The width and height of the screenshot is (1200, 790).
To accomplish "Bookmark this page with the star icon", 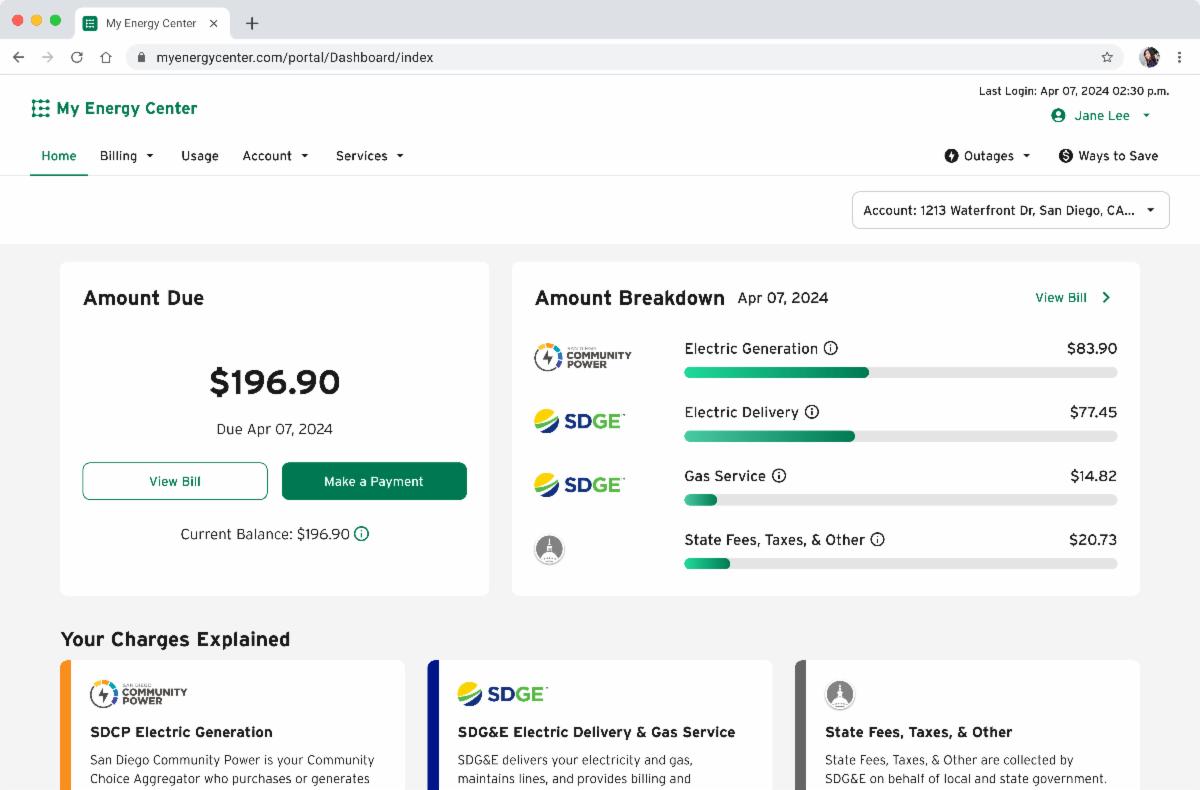I will click(1107, 57).
